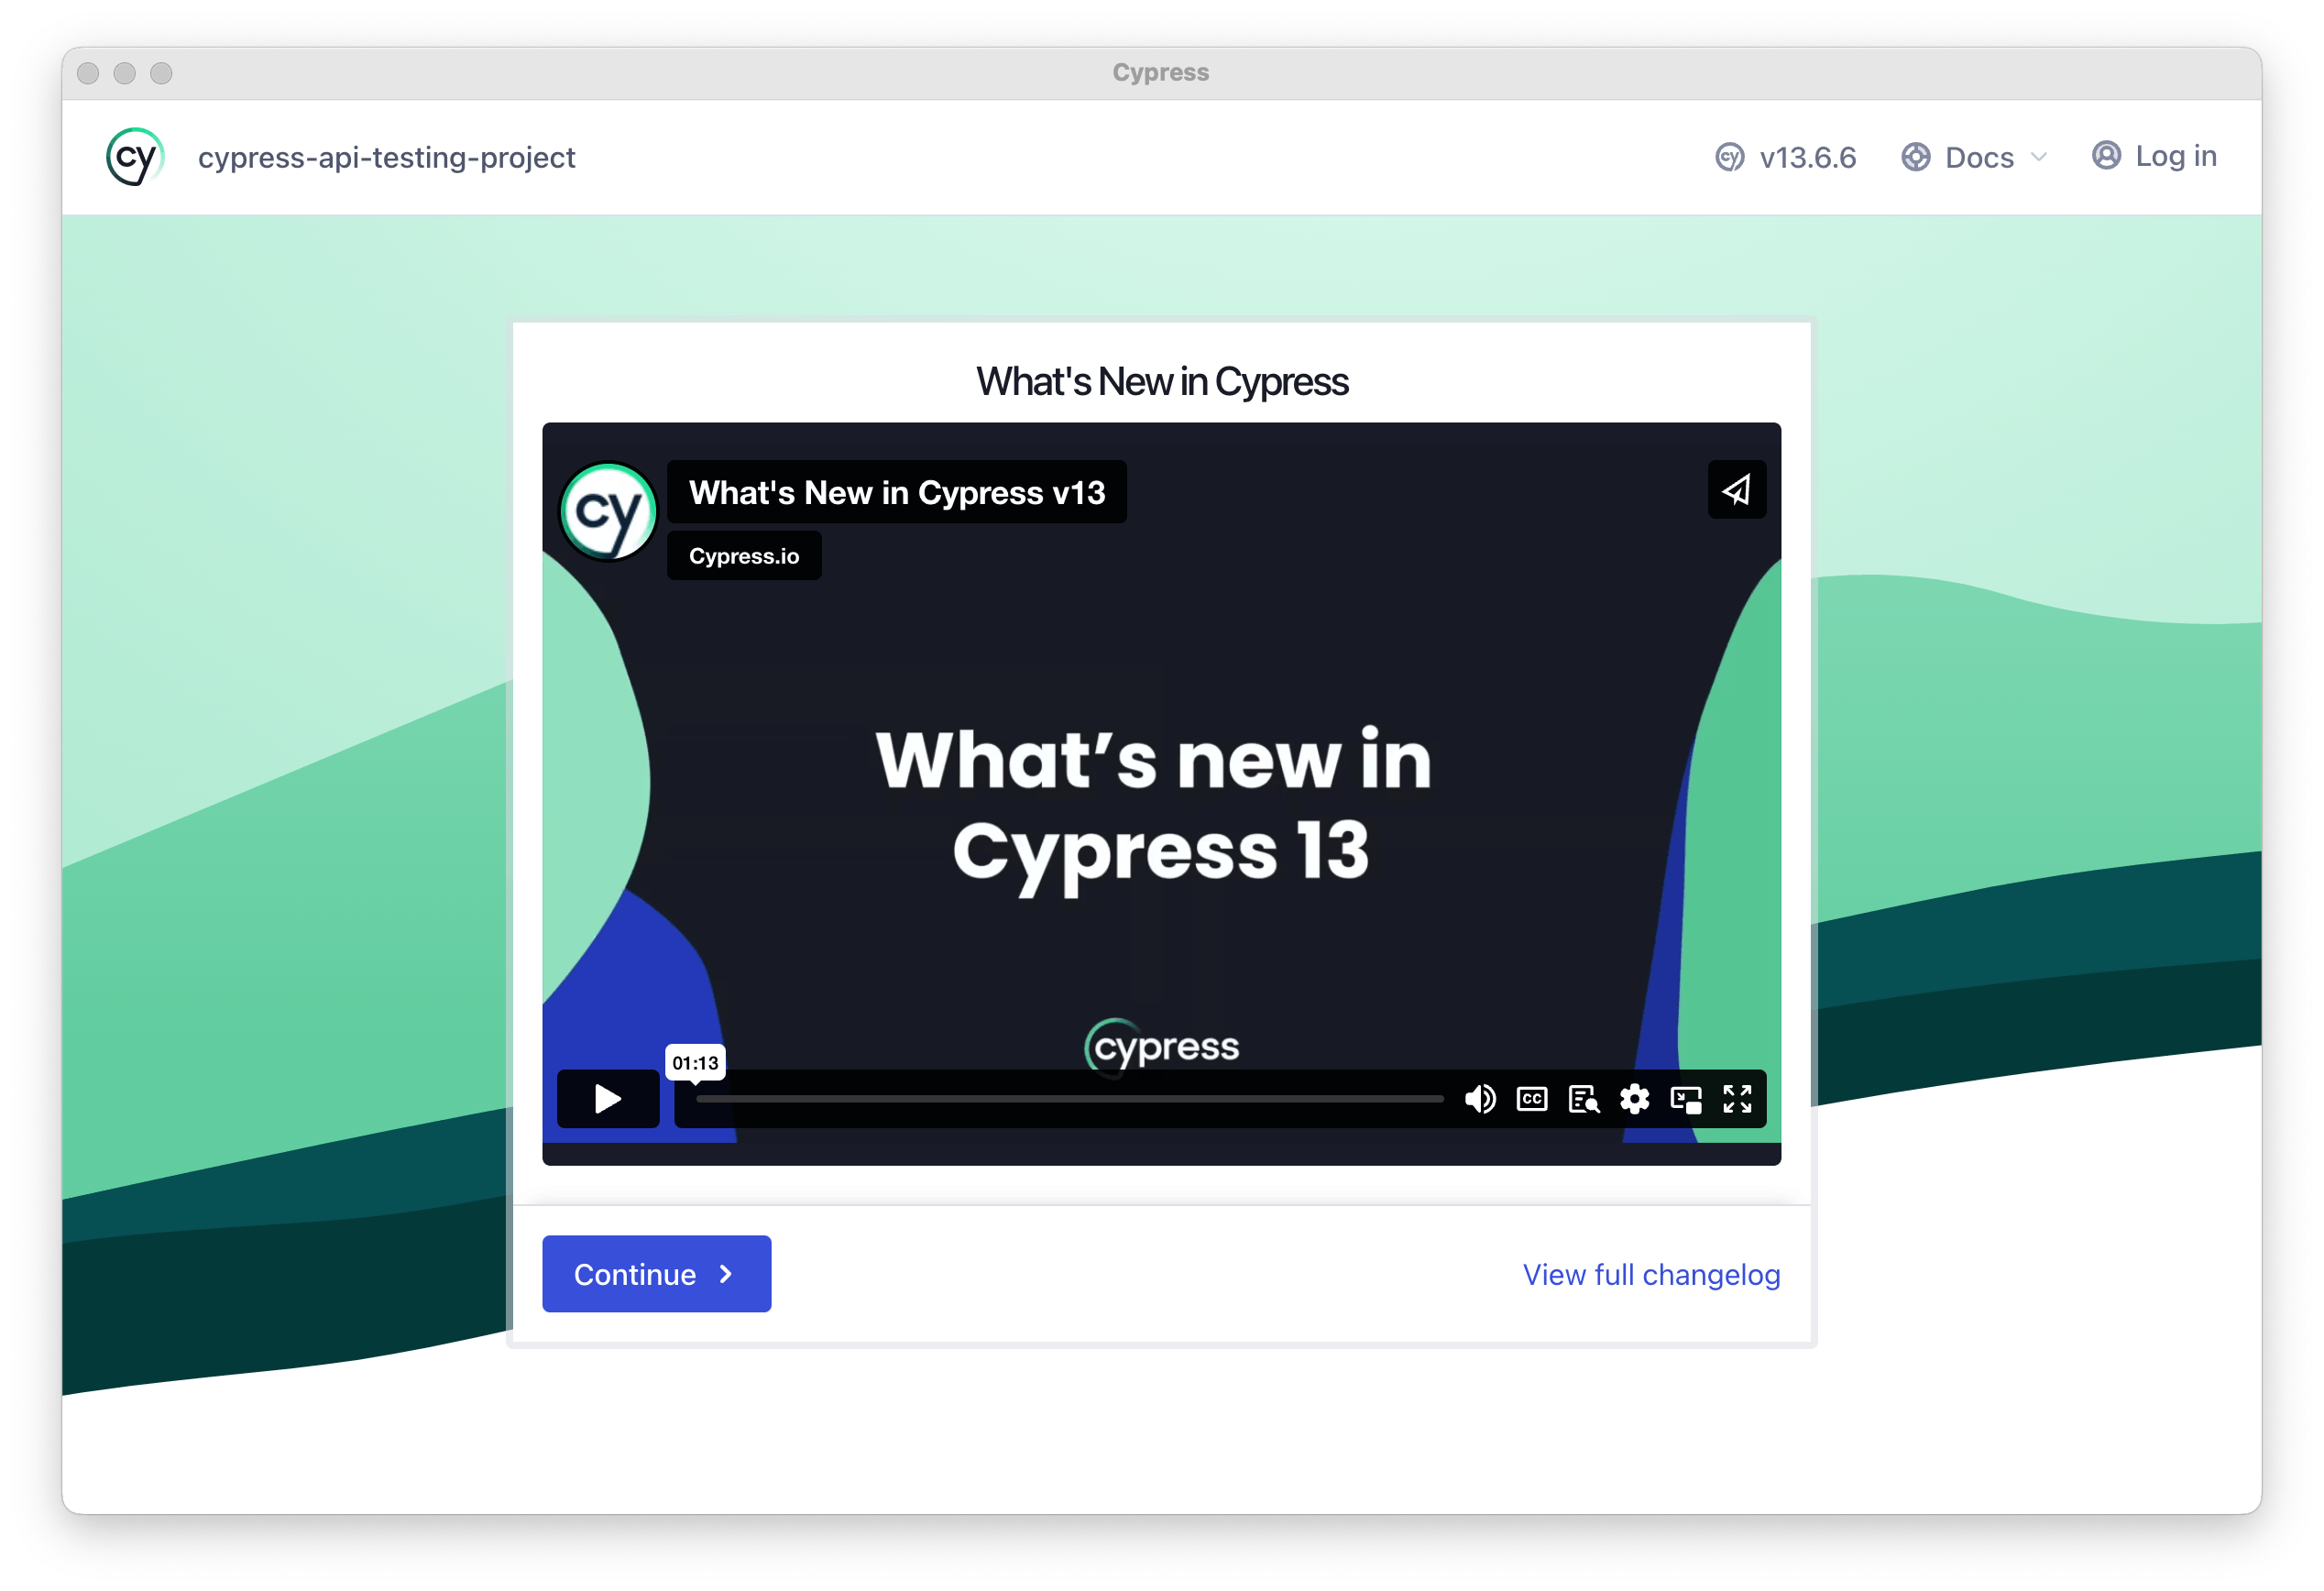
Task: Open the v13.6.6 version menu
Action: coord(1808,157)
